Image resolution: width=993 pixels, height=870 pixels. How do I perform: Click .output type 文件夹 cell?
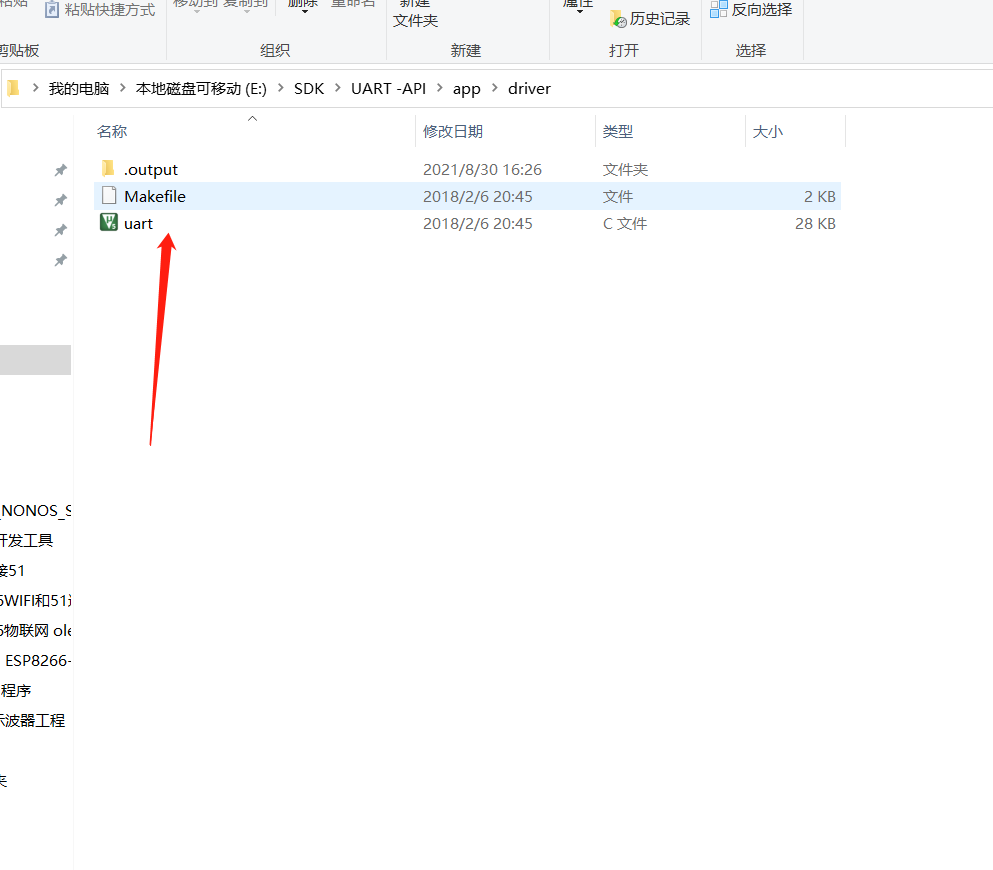tap(625, 170)
